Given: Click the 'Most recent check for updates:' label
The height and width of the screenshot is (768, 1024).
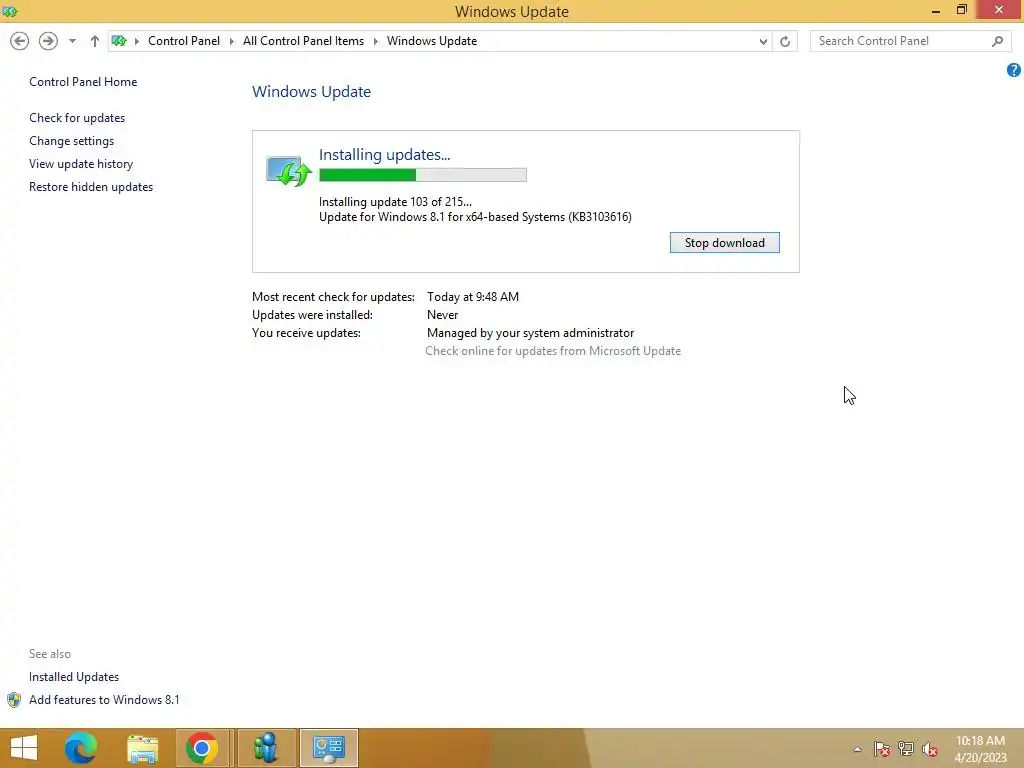Looking at the screenshot, I should 333,296.
